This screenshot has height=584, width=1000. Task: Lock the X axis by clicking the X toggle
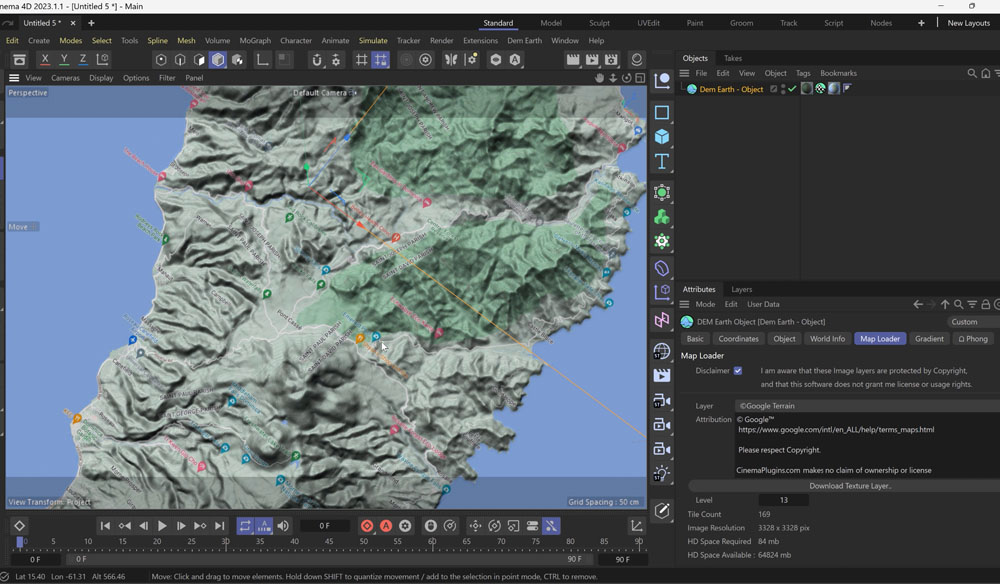click(44, 59)
